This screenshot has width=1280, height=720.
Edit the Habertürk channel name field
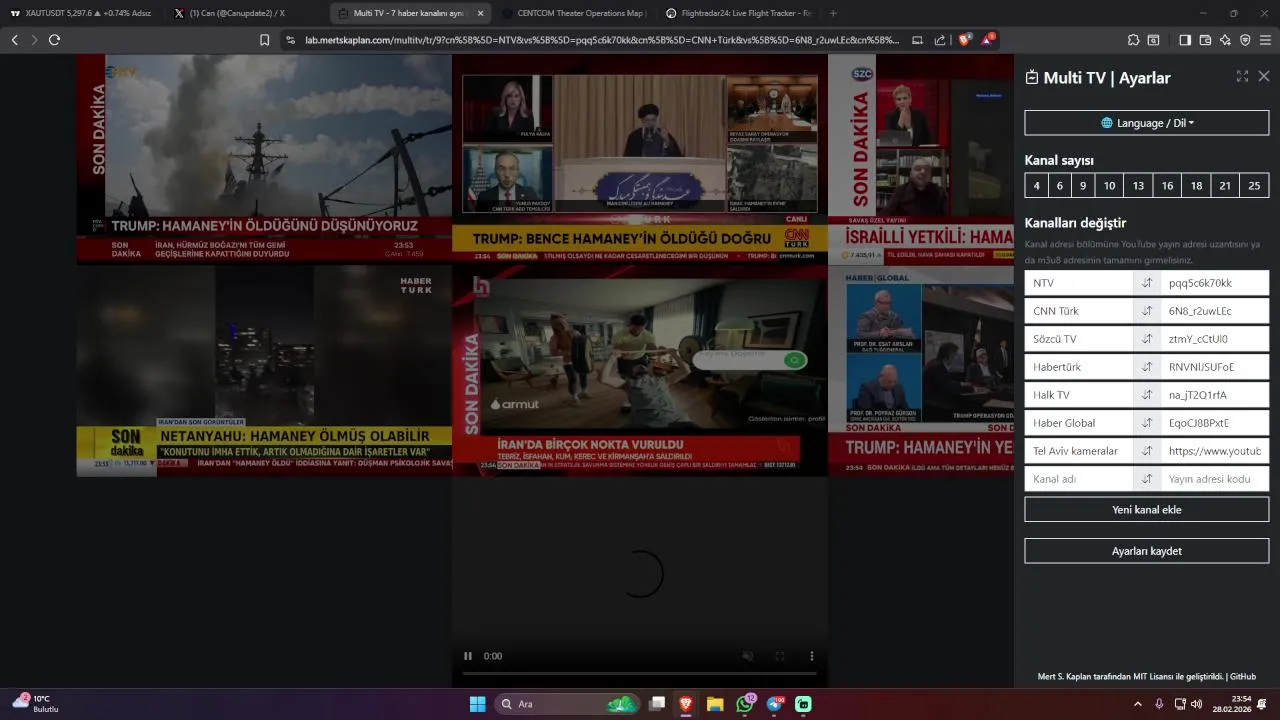[1079, 367]
